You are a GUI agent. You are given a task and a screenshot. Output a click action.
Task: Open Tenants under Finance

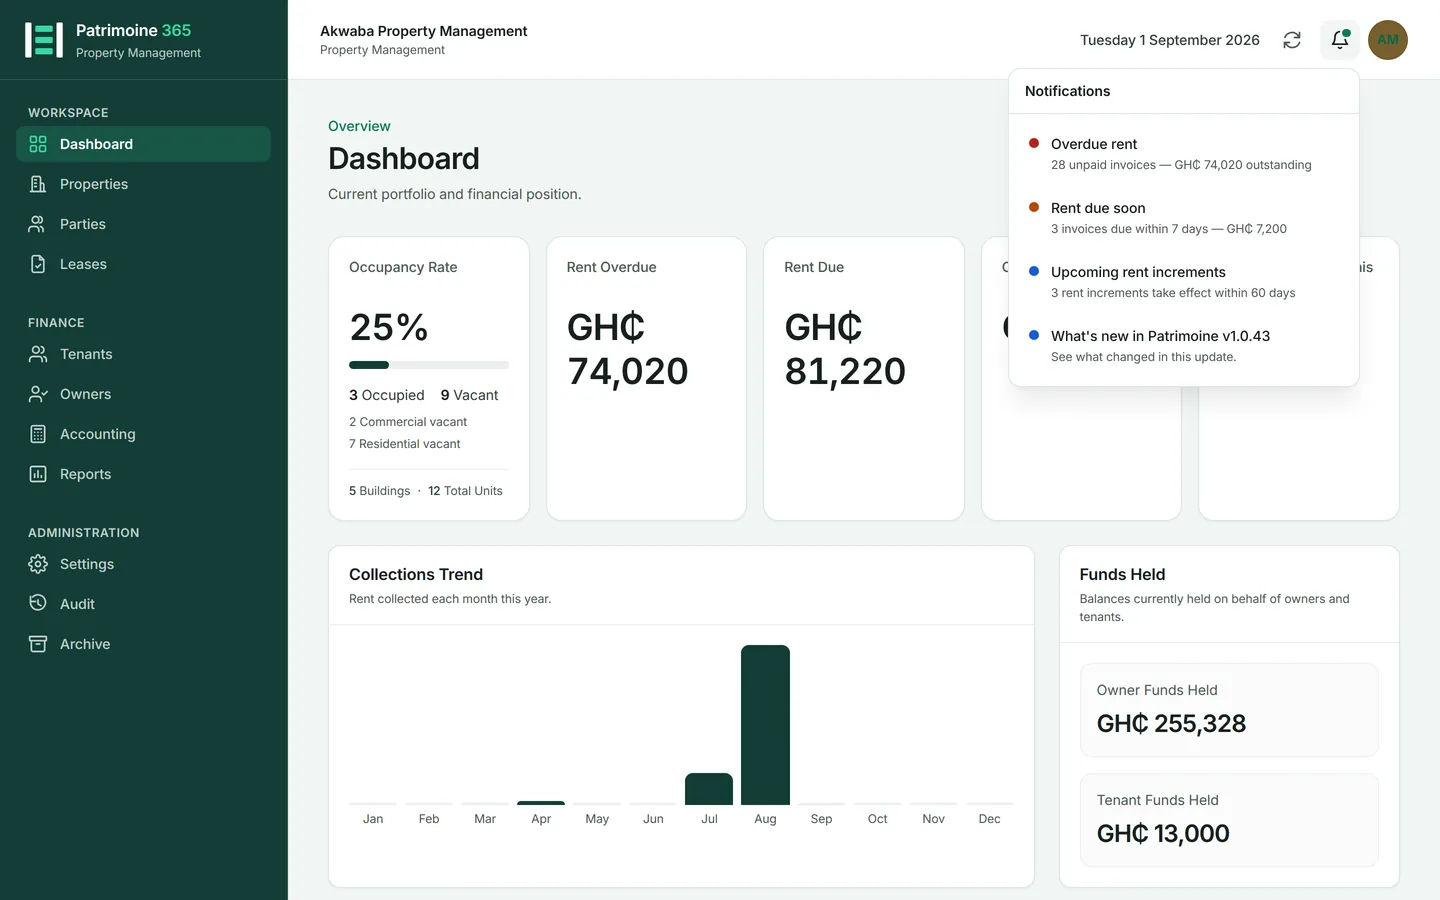[143, 354]
